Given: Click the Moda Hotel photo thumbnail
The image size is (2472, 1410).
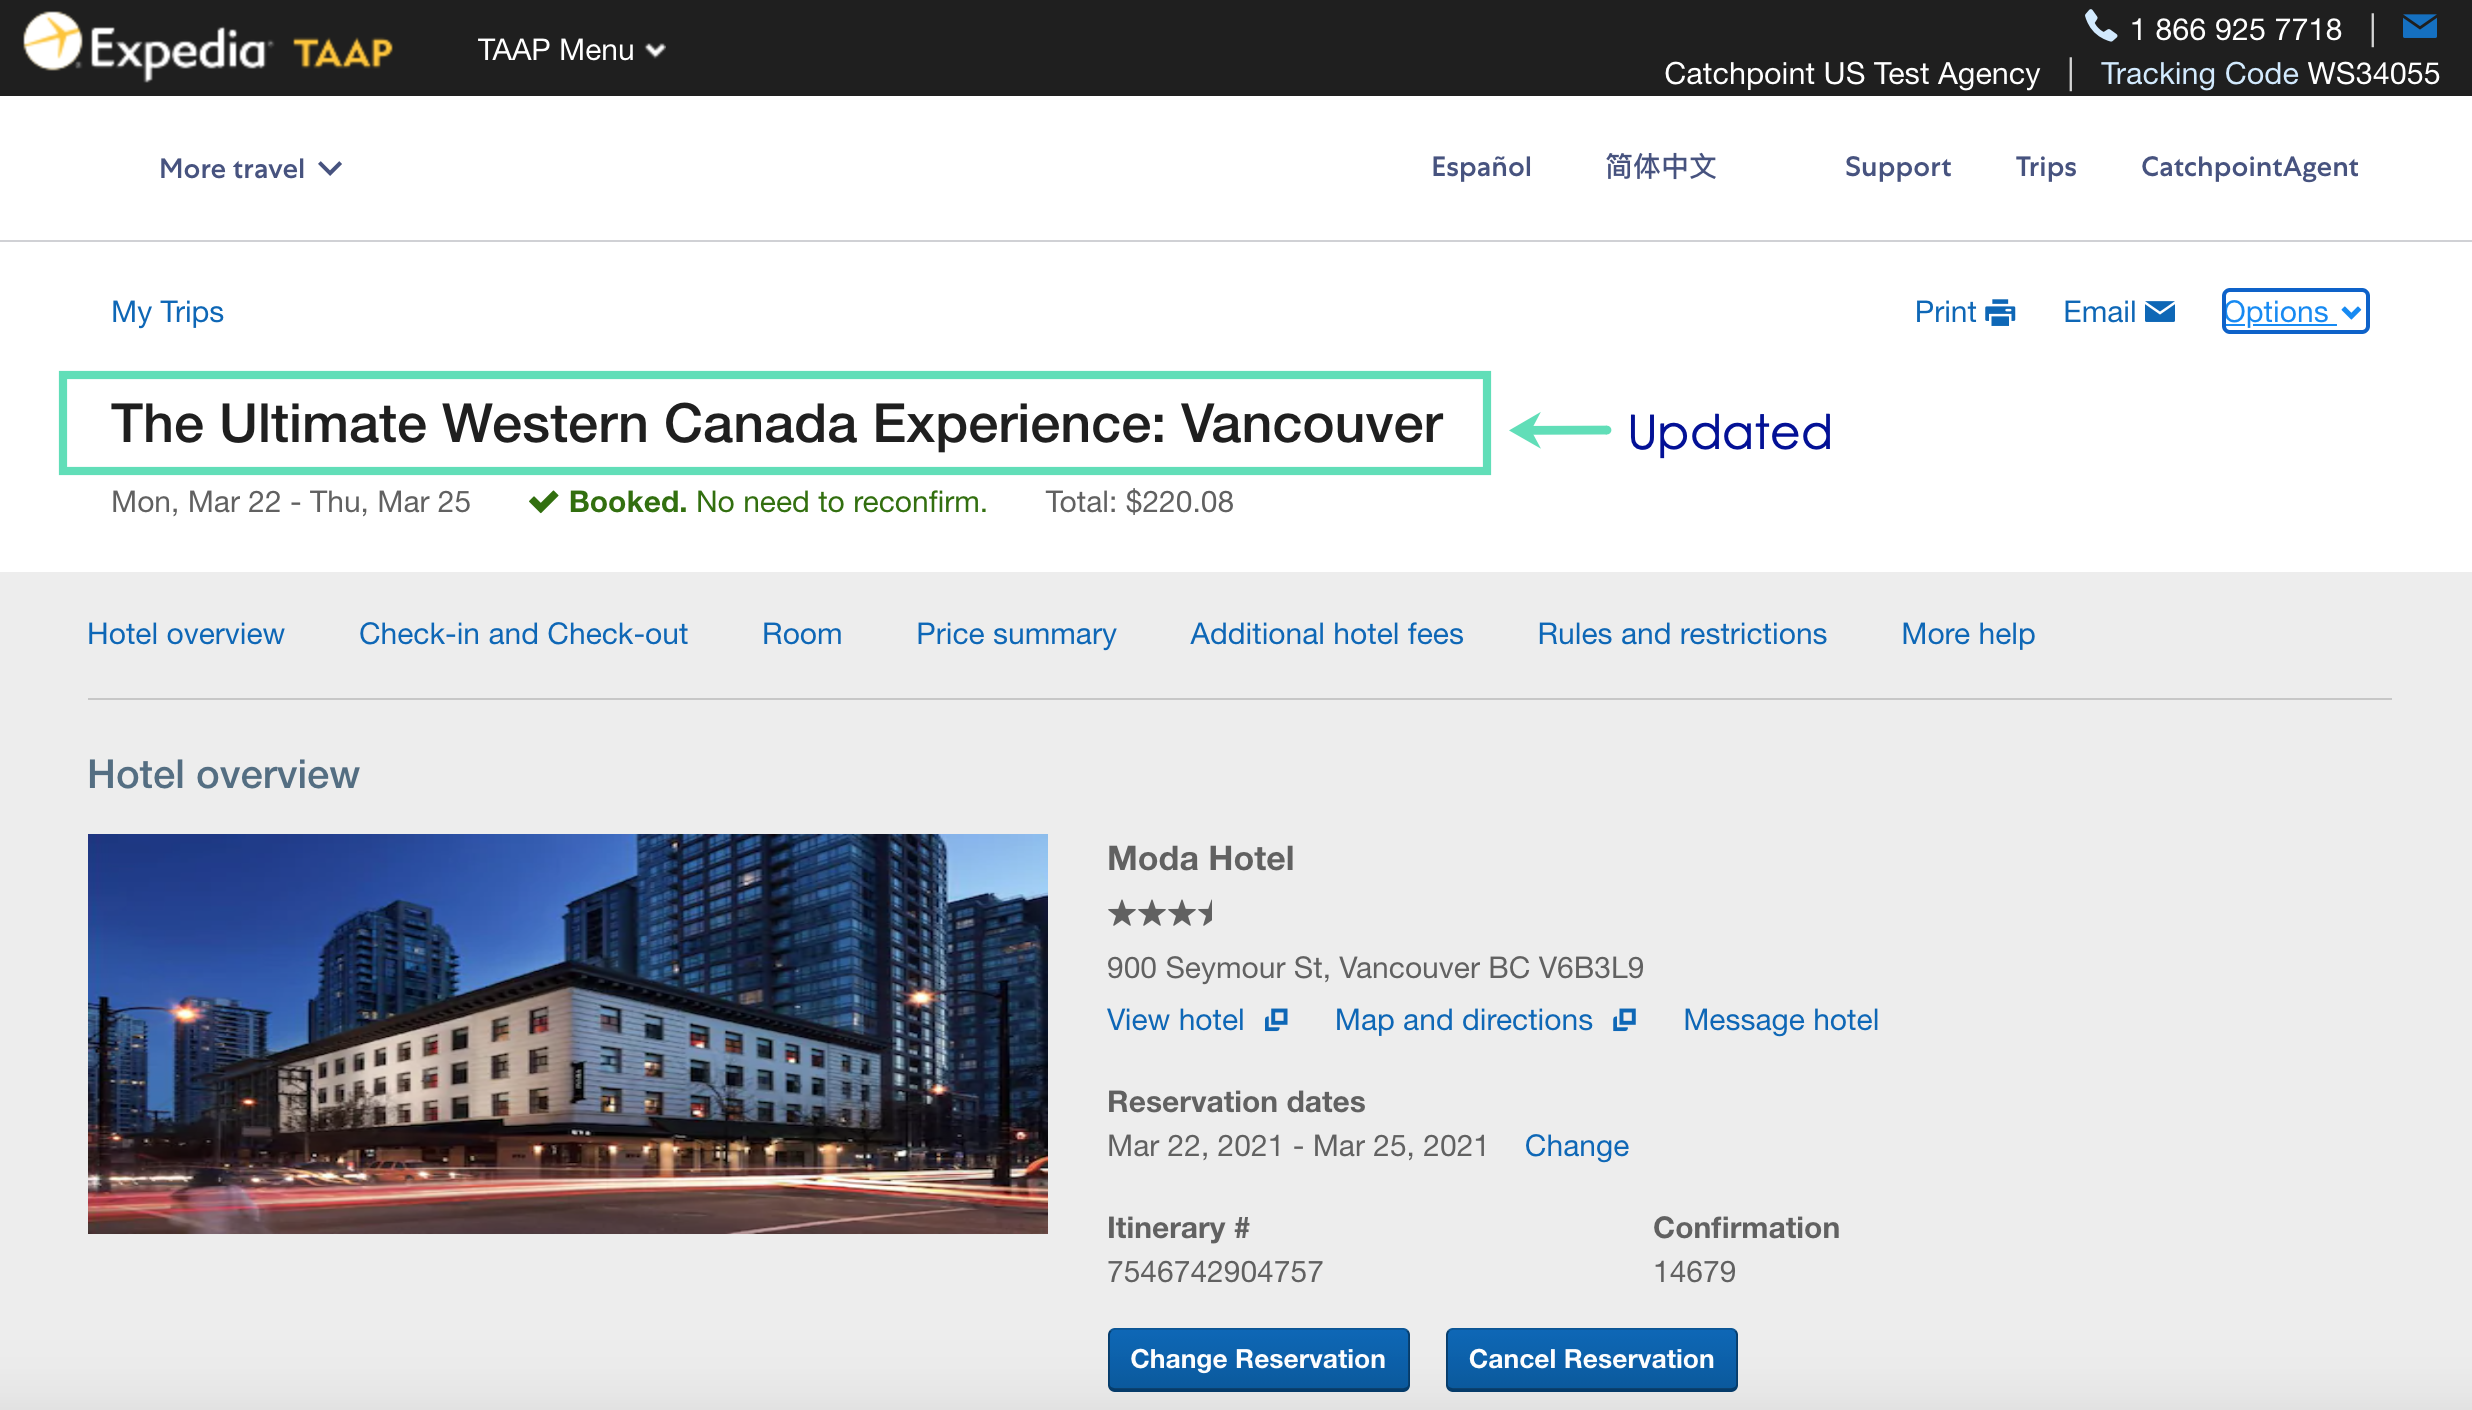Looking at the screenshot, I should (568, 1034).
